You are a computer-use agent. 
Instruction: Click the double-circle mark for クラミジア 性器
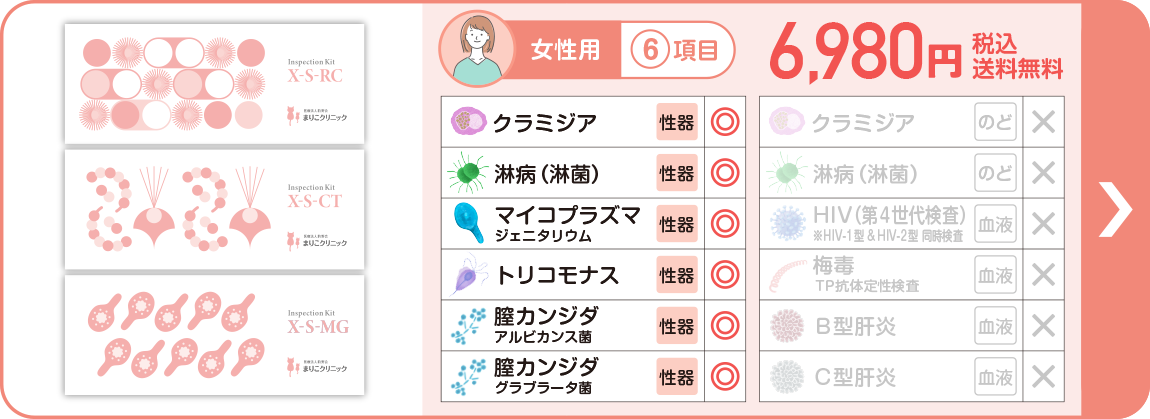[x=725, y=123]
